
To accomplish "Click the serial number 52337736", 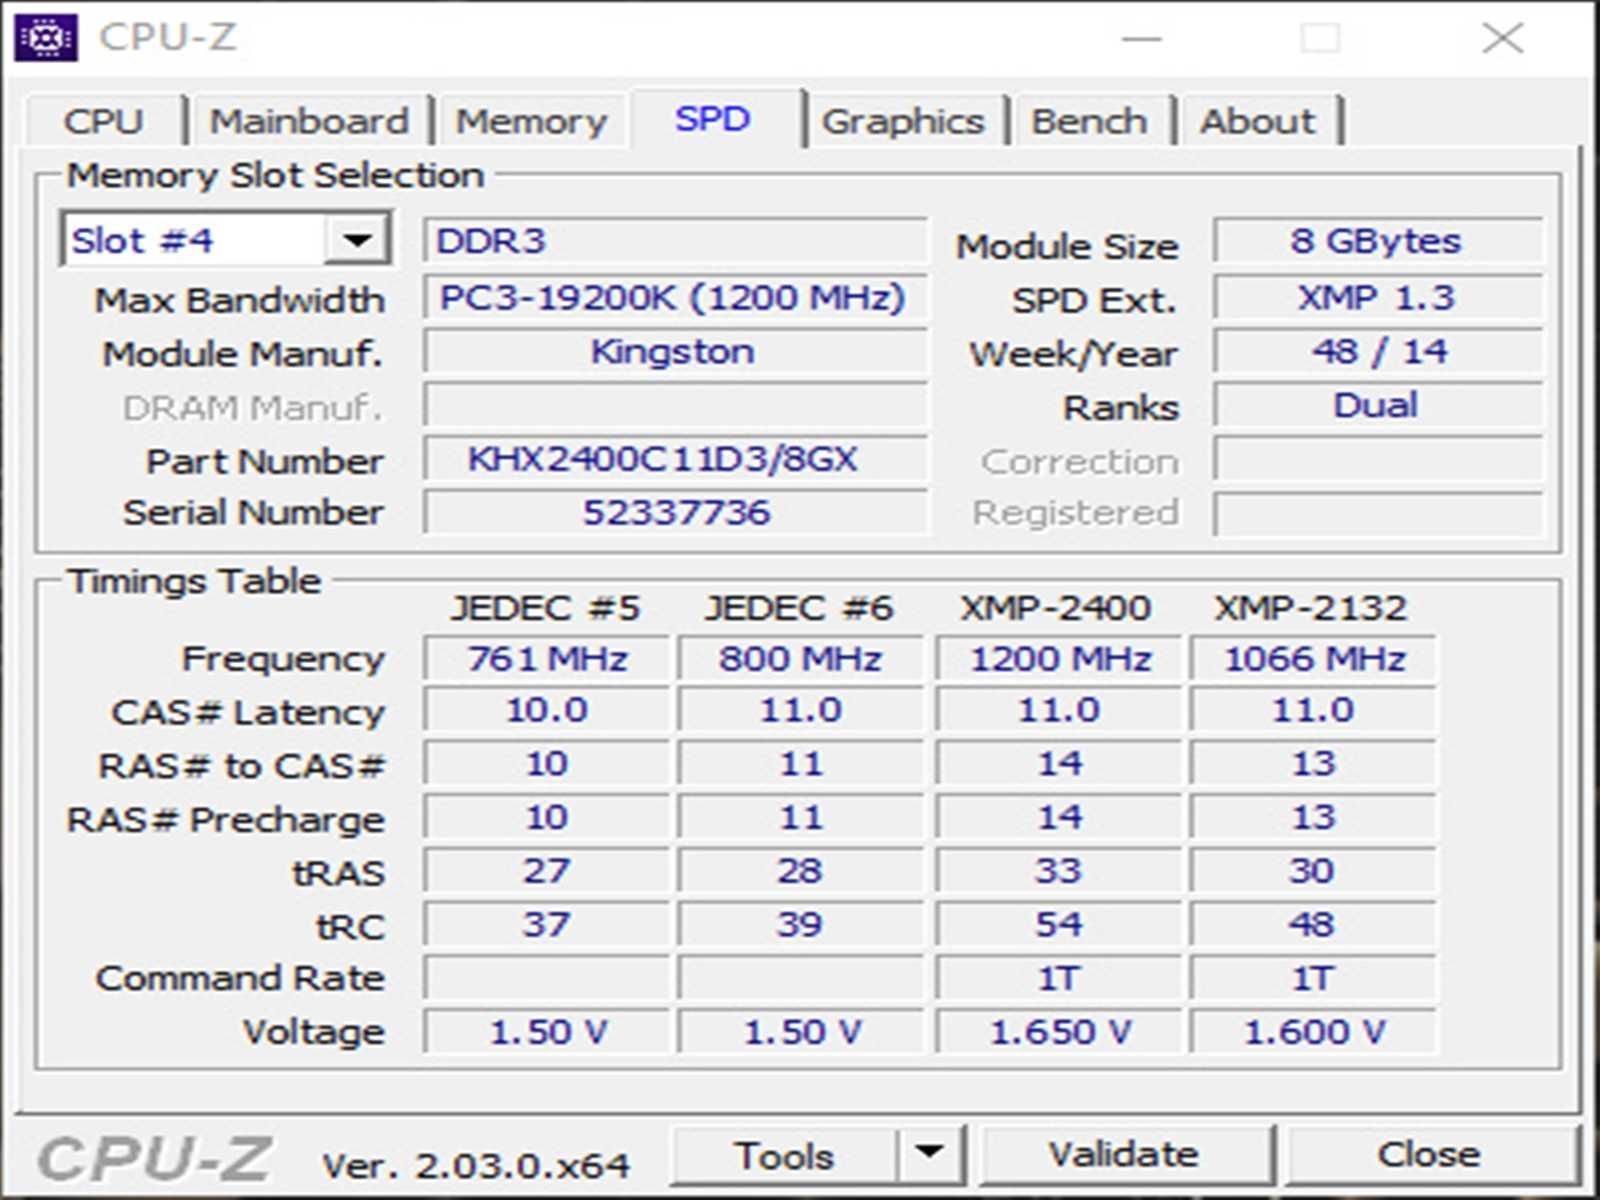I will coord(675,512).
